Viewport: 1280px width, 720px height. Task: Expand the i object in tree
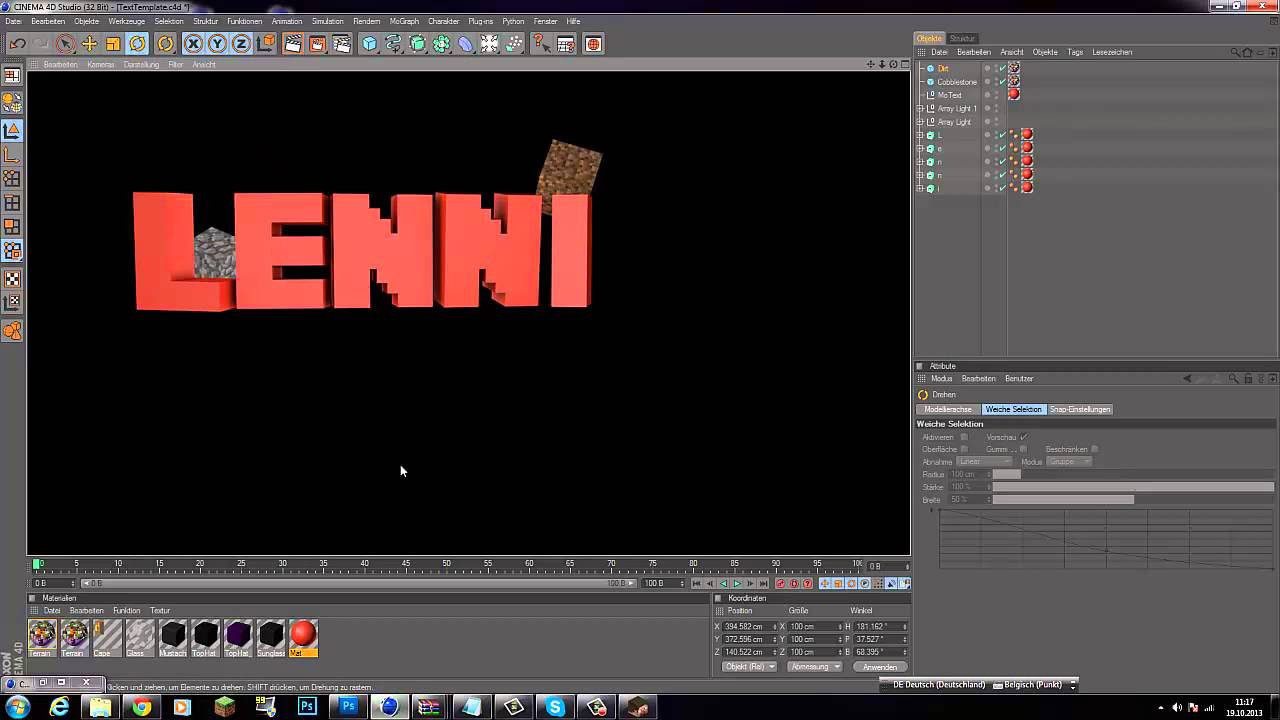921,188
